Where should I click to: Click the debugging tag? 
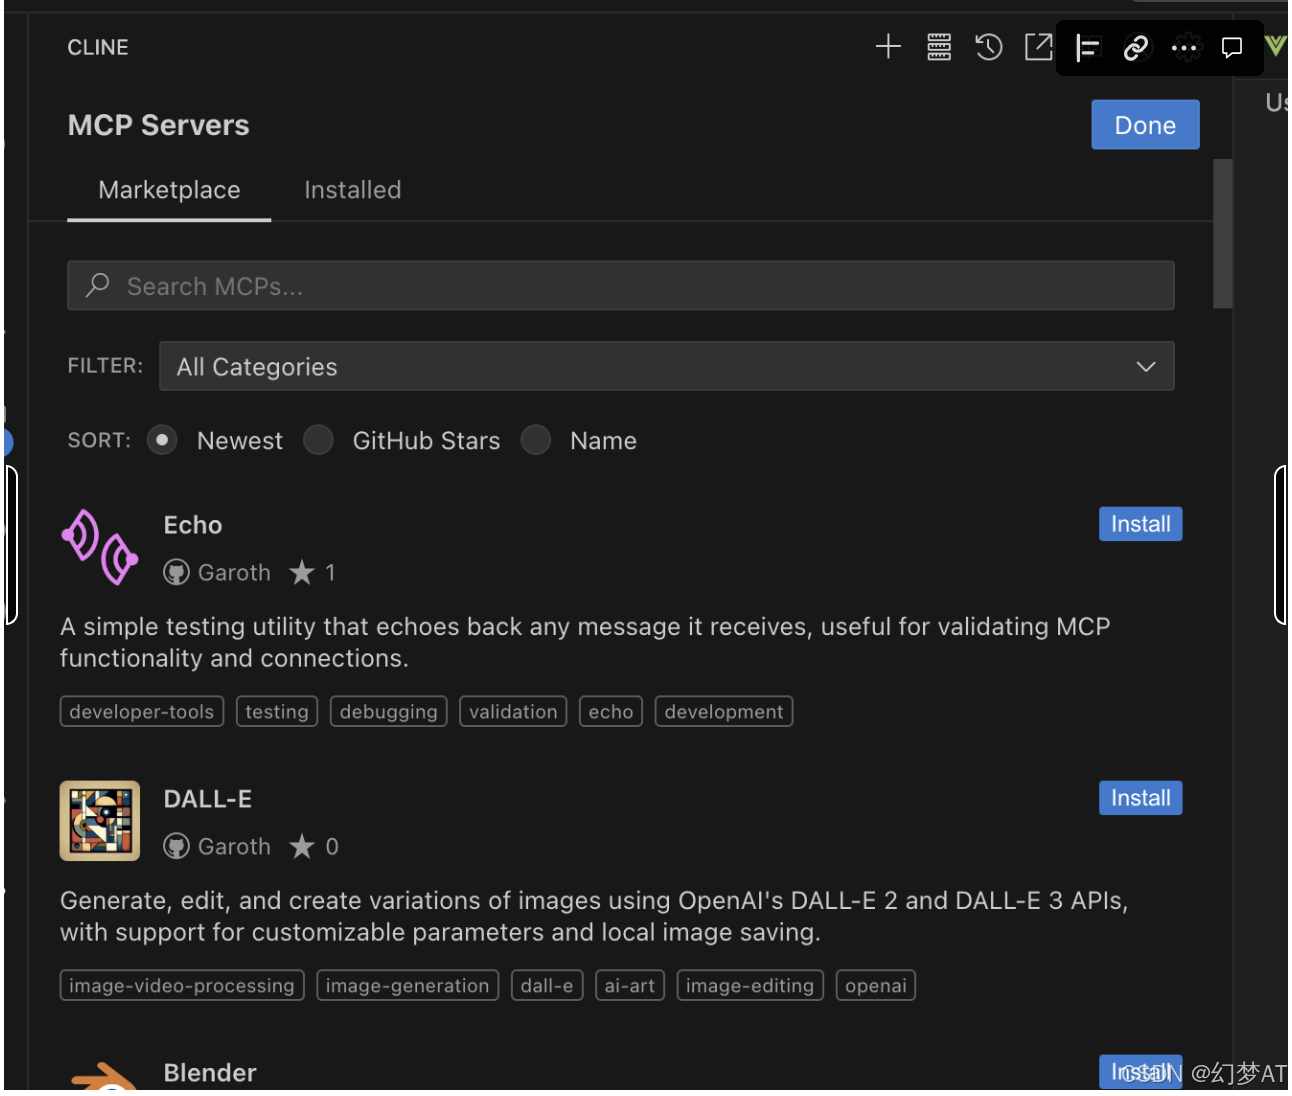[389, 712]
